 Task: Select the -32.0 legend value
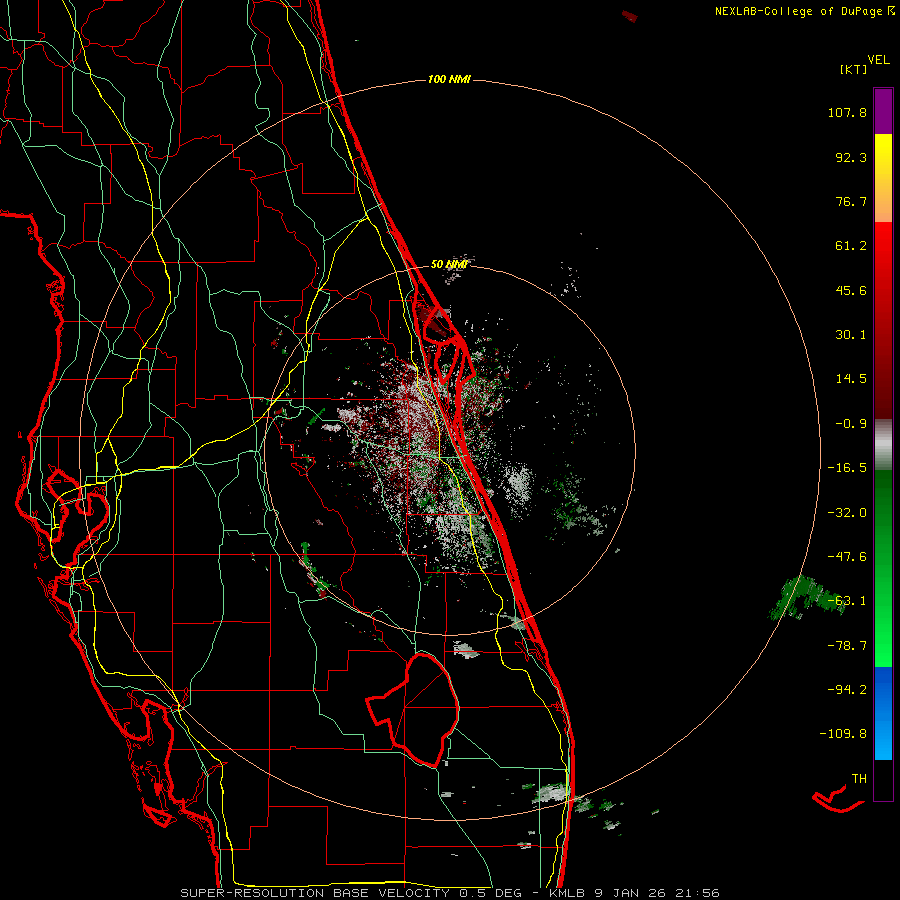(847, 513)
